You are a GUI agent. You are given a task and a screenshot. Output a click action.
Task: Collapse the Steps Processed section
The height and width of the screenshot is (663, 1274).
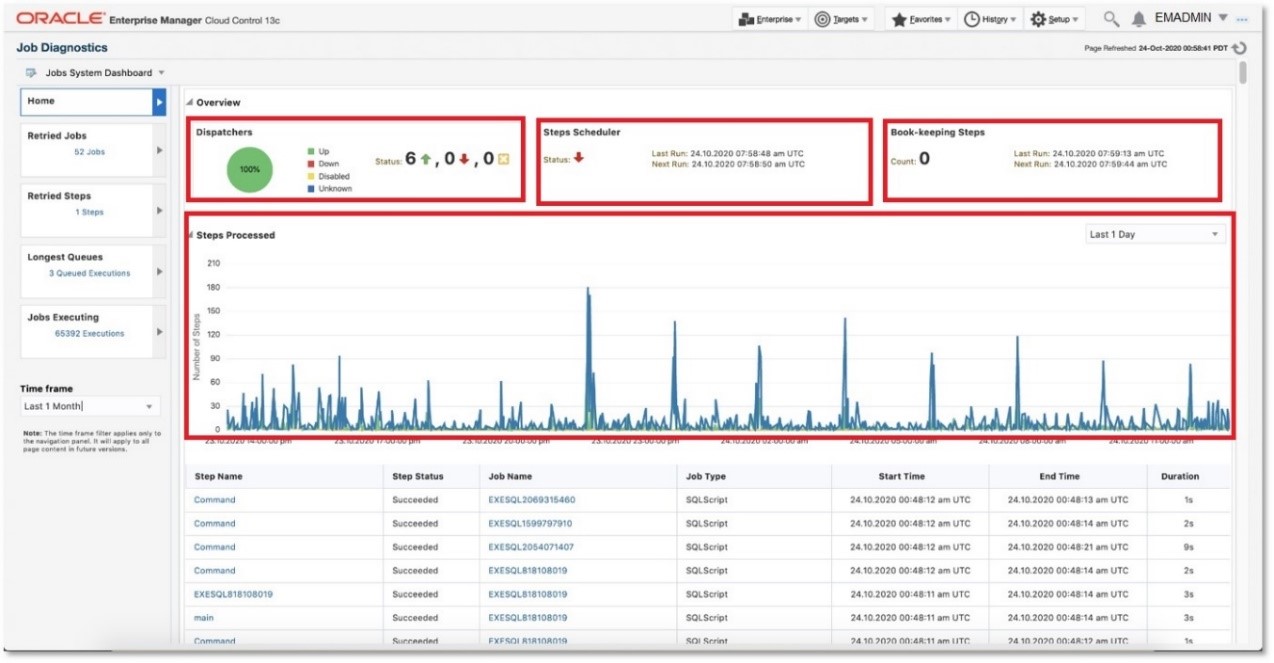(189, 236)
